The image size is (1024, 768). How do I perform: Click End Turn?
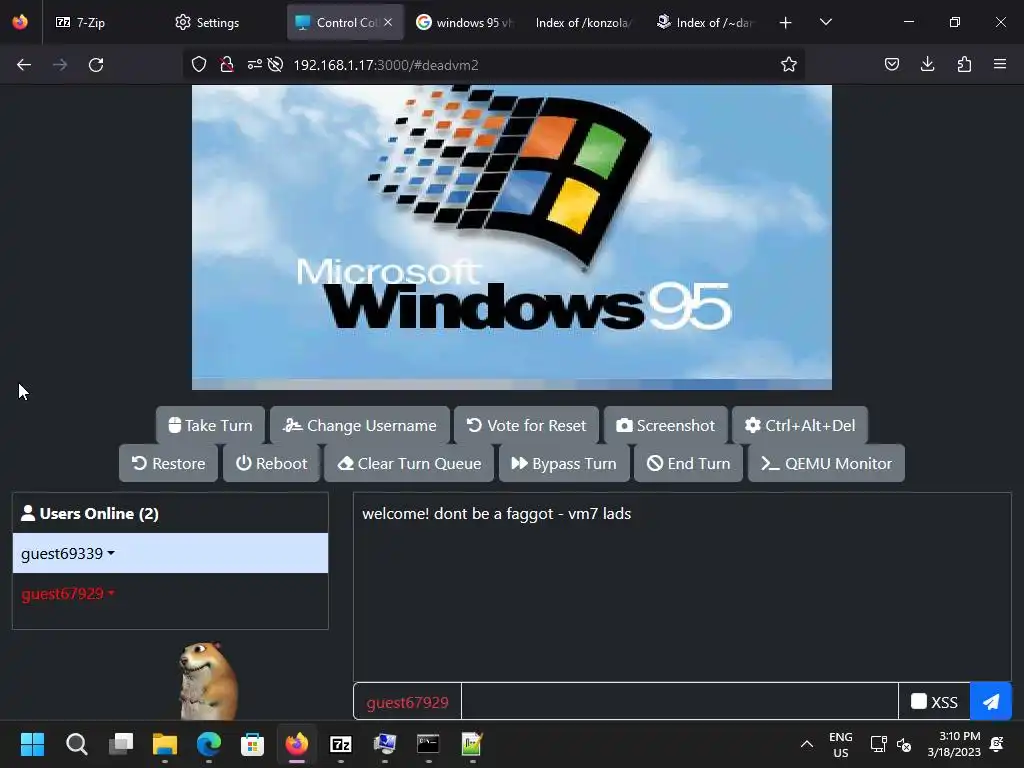coord(688,463)
